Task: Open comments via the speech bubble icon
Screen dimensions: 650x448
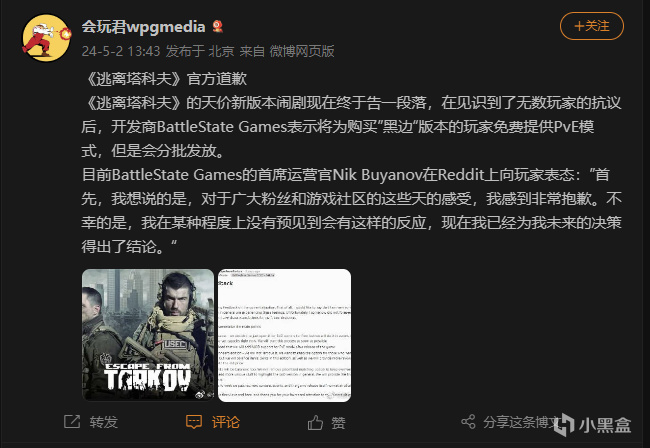Action: coord(194,422)
